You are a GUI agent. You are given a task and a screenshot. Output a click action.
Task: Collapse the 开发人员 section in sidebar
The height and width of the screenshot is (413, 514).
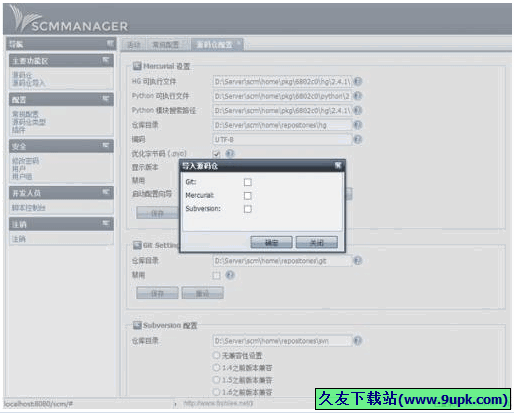pos(106,192)
